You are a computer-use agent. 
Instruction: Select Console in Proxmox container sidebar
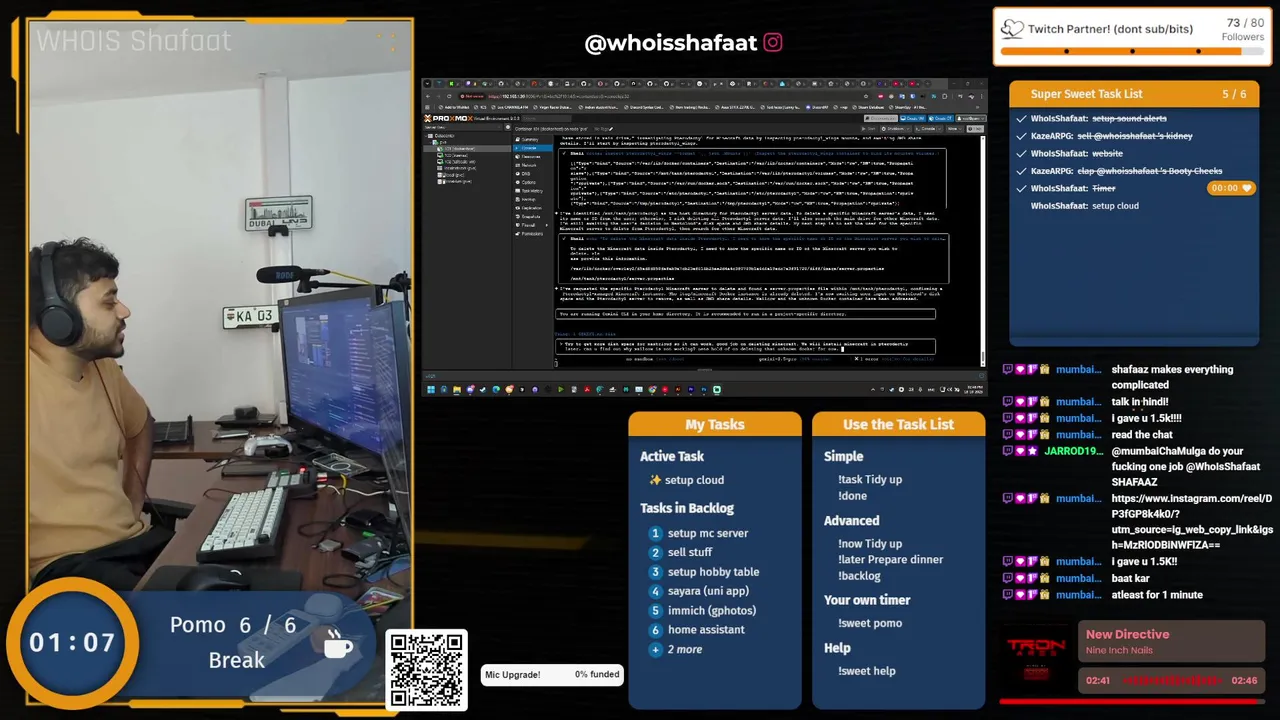532,148
